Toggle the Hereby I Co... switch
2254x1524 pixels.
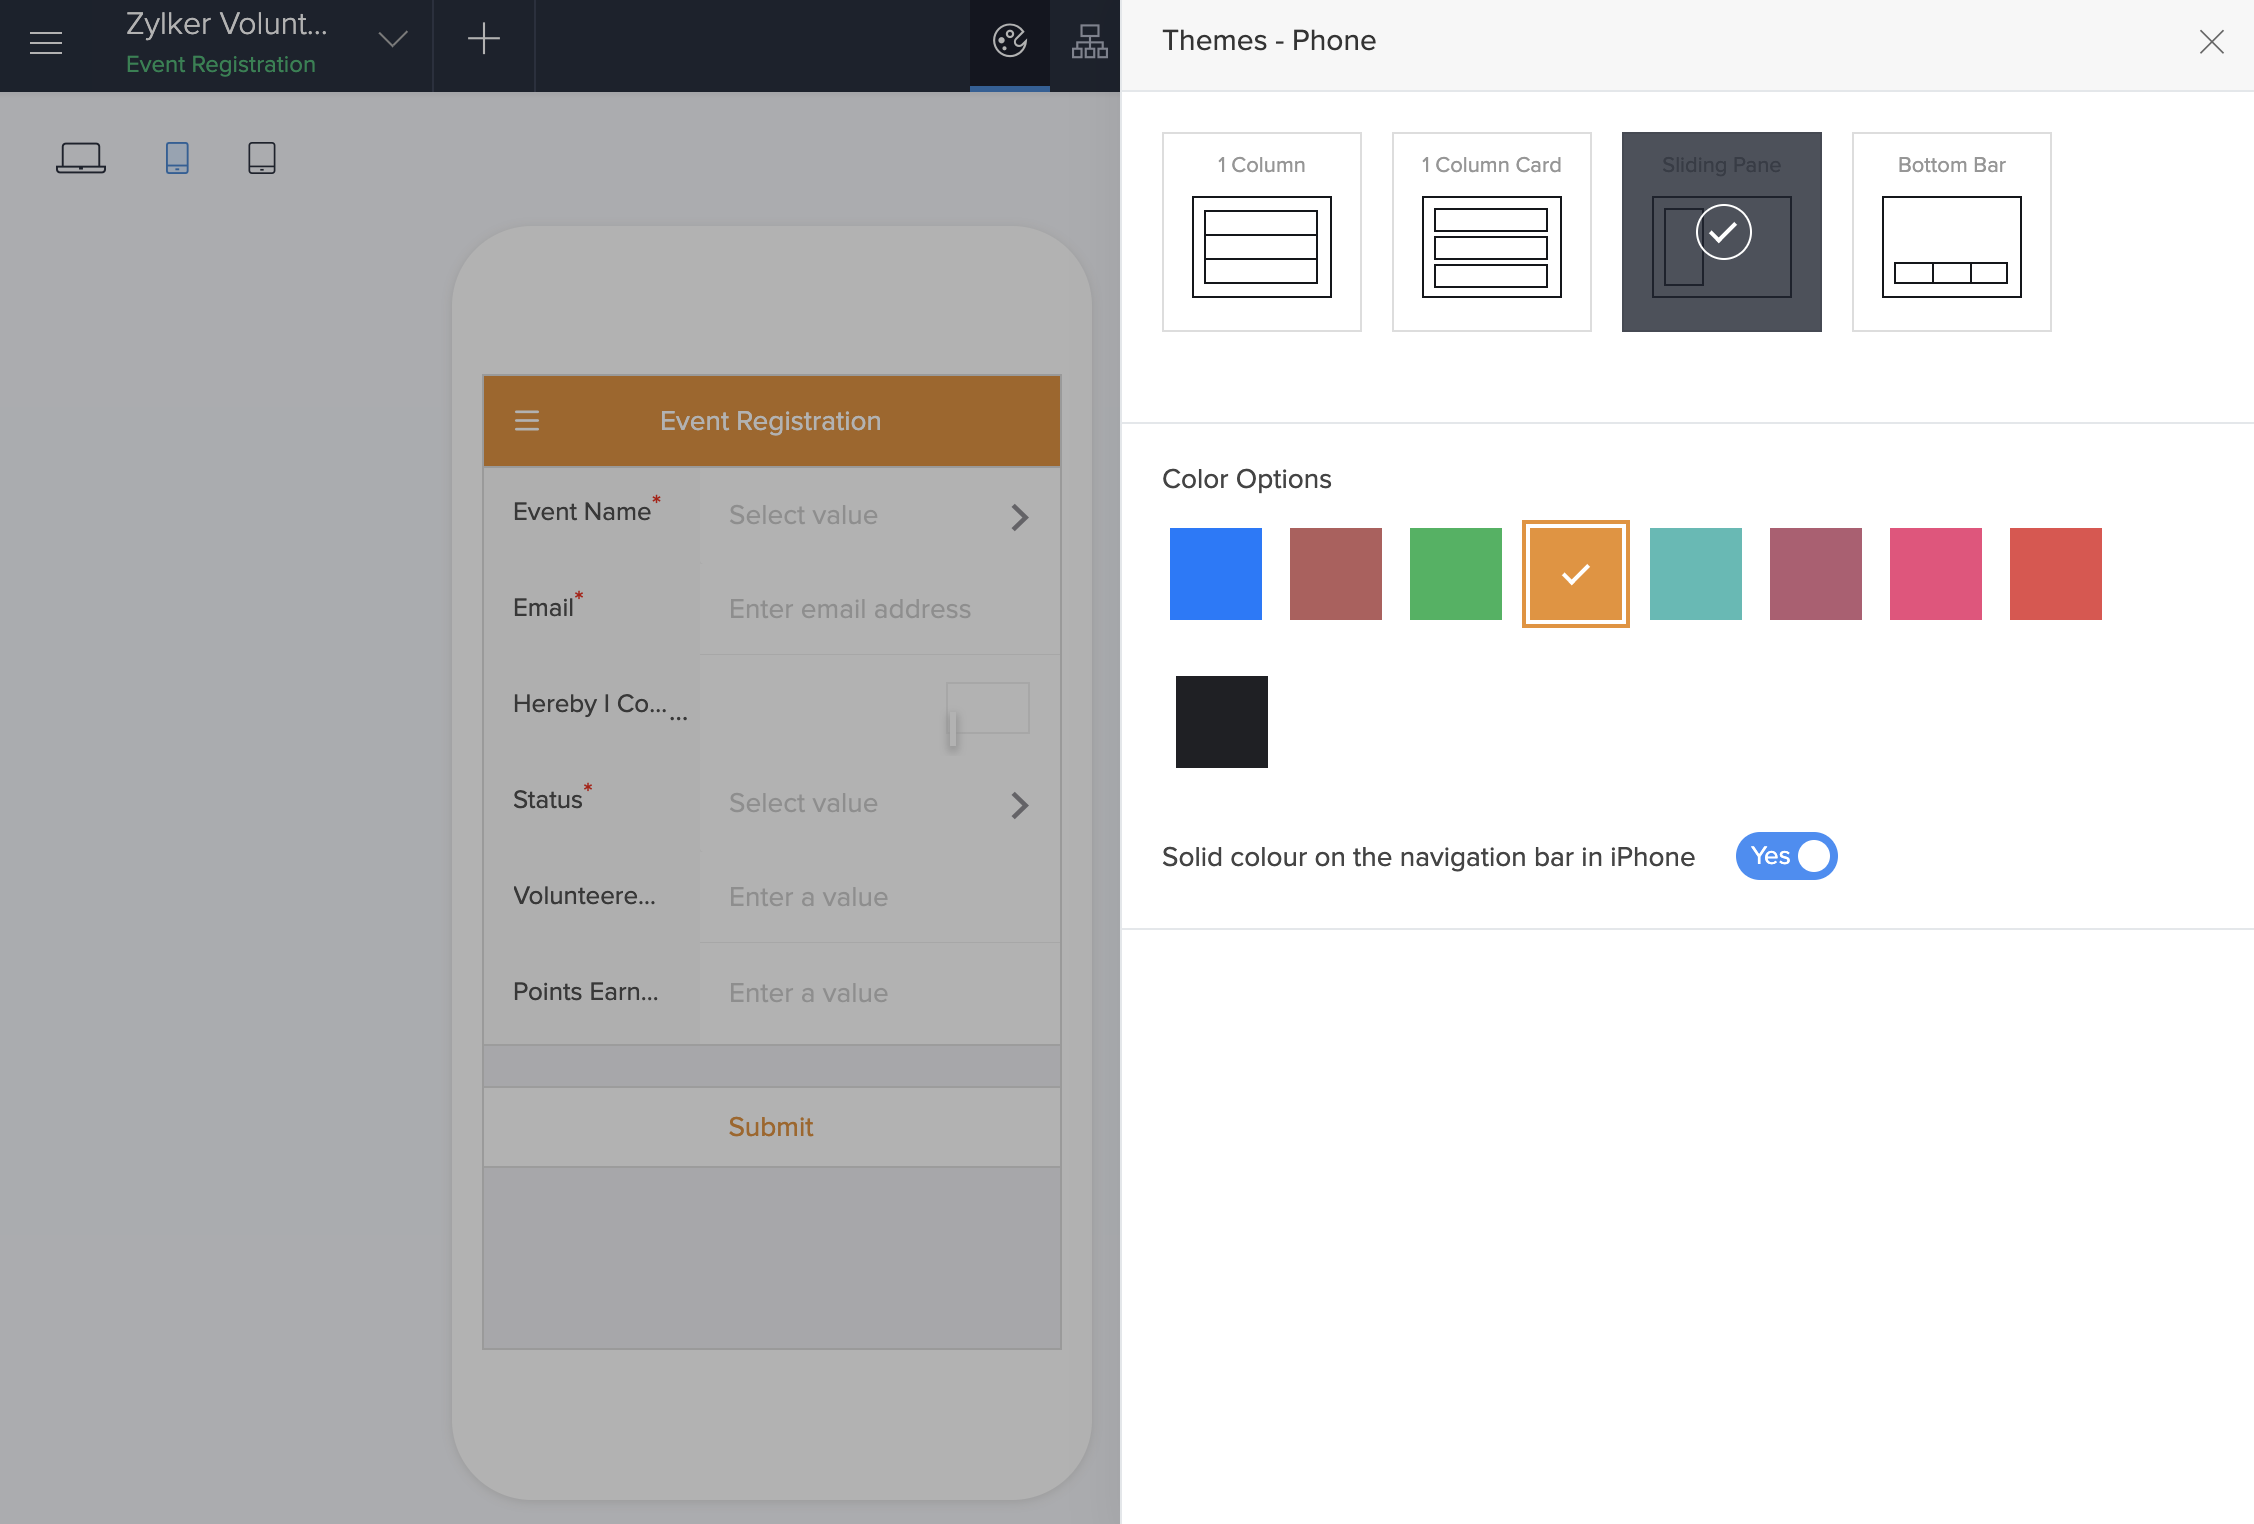click(987, 709)
